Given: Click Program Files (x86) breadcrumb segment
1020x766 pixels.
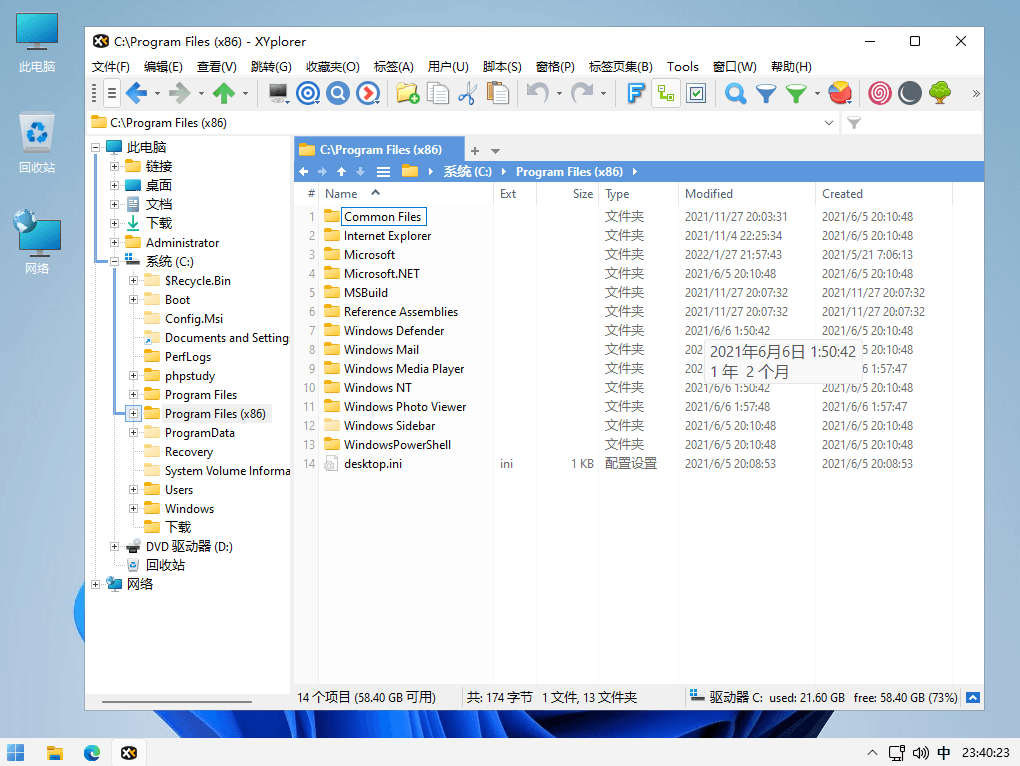Looking at the screenshot, I should (x=569, y=172).
